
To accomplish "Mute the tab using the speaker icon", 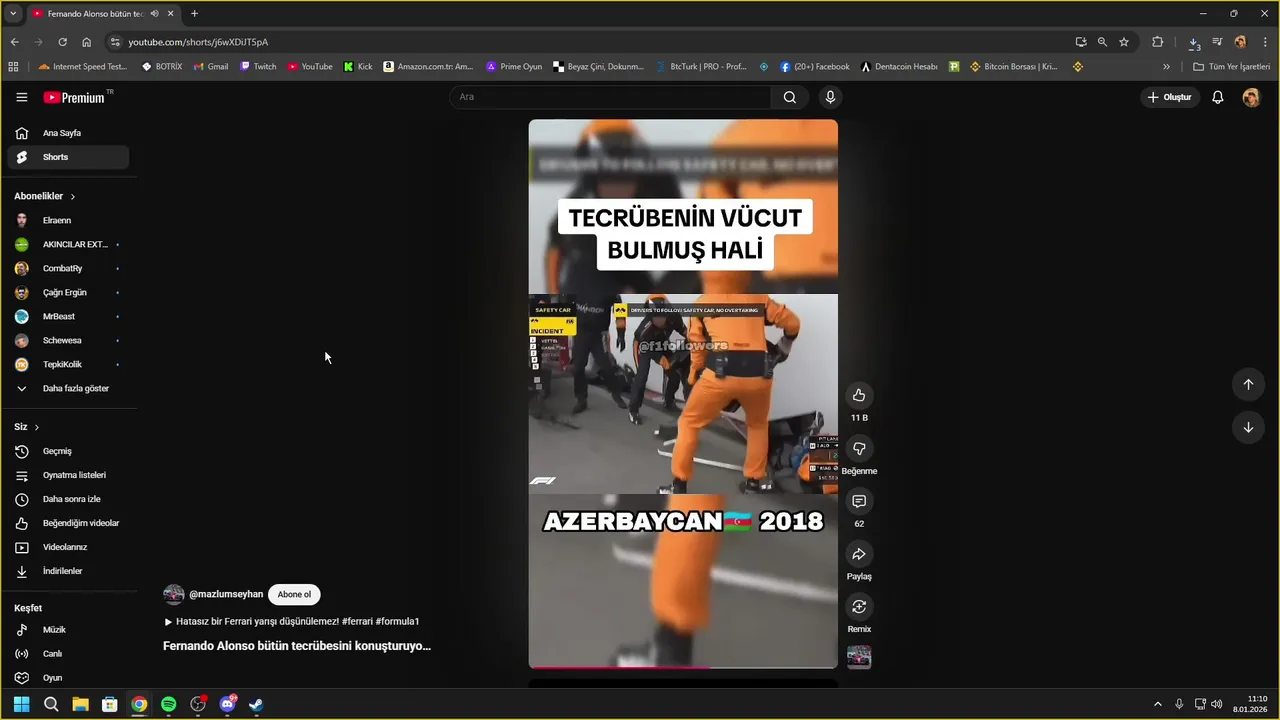I will pyautogui.click(x=154, y=14).
